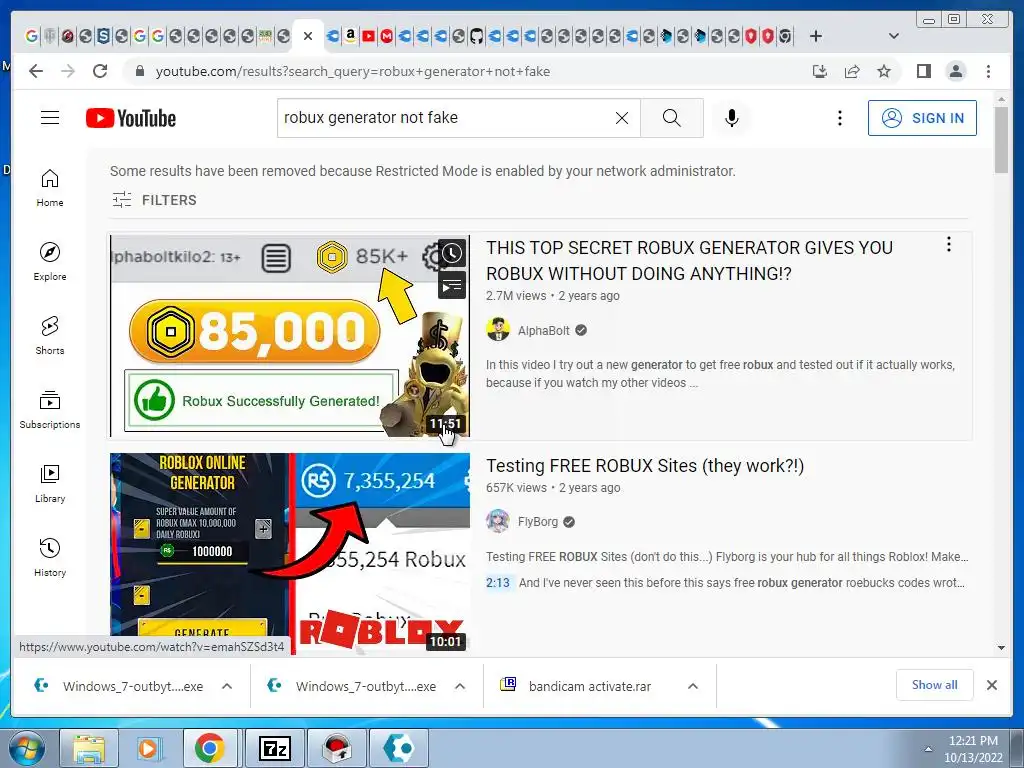Open YouTube settings three-dot menu
This screenshot has width=1024, height=768.
click(840, 118)
